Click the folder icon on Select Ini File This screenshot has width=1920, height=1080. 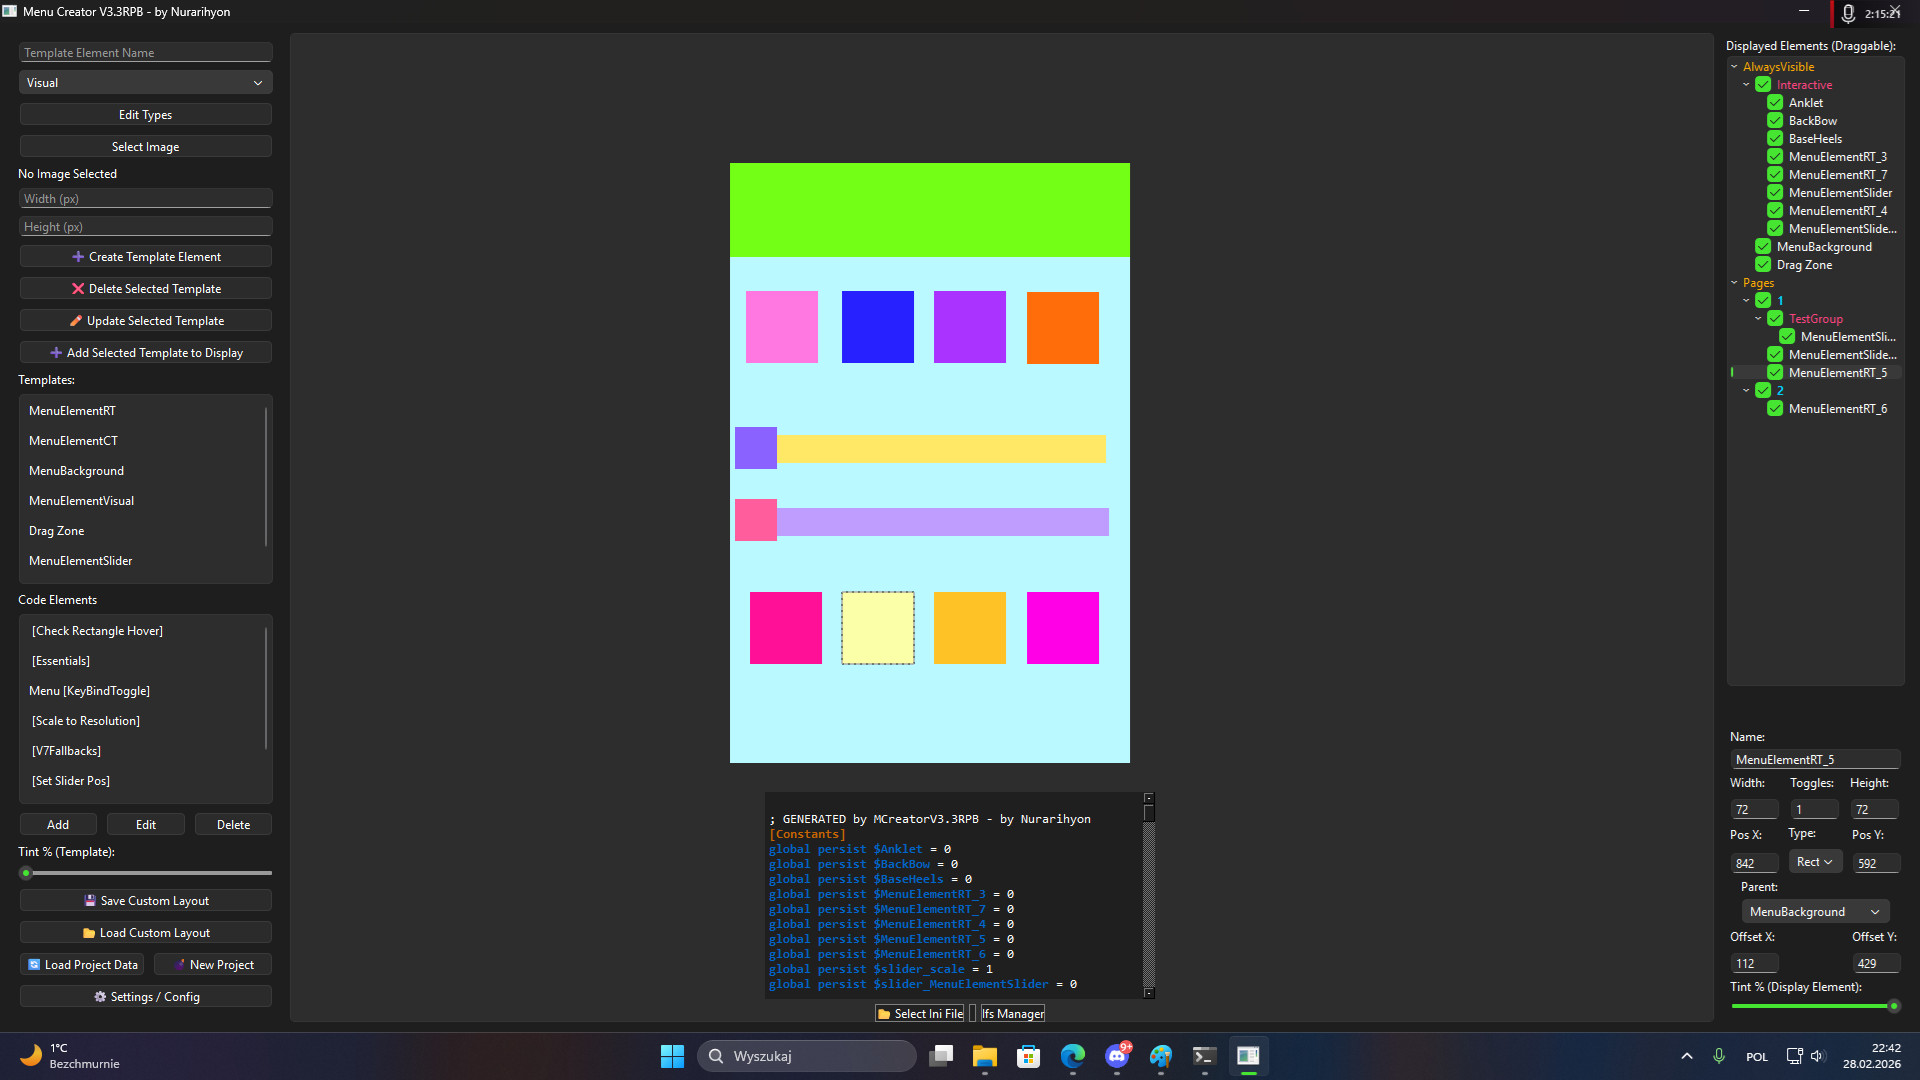coord(884,1014)
